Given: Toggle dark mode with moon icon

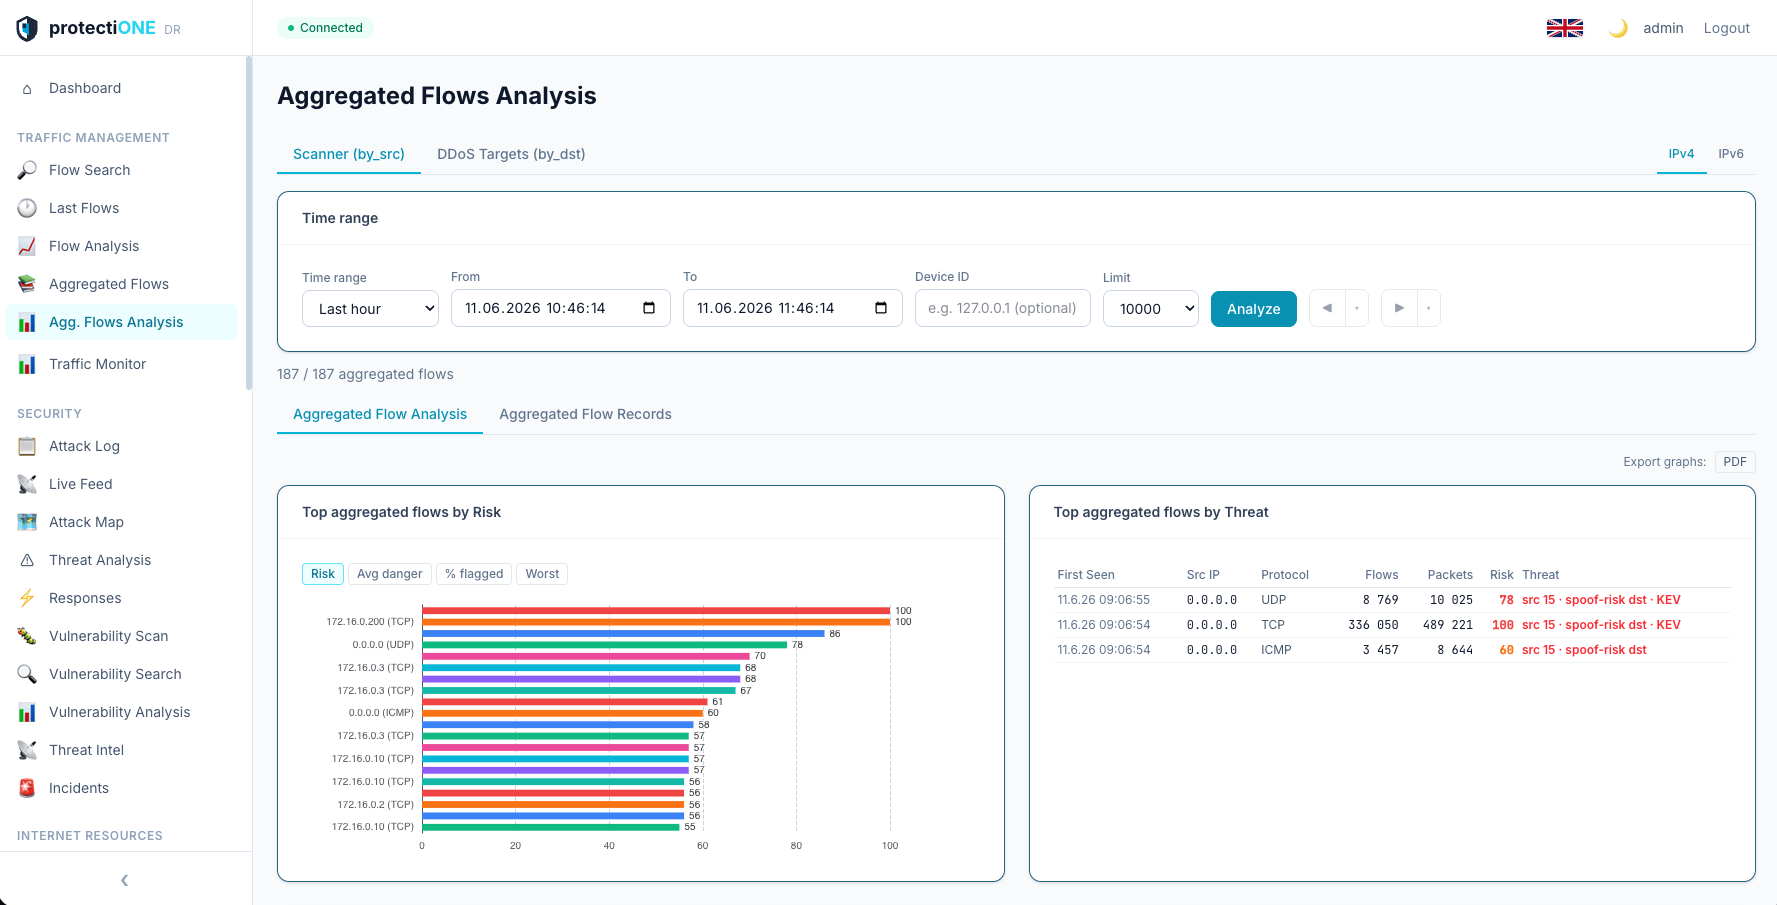Looking at the screenshot, I should click(1617, 28).
